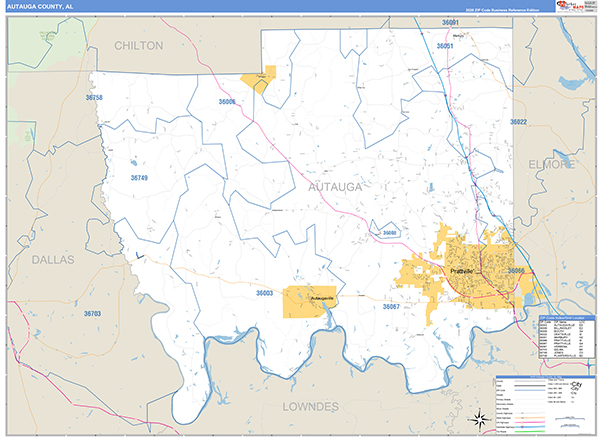Click the Autaugaville city label
600x437 pixels.
(322, 298)
